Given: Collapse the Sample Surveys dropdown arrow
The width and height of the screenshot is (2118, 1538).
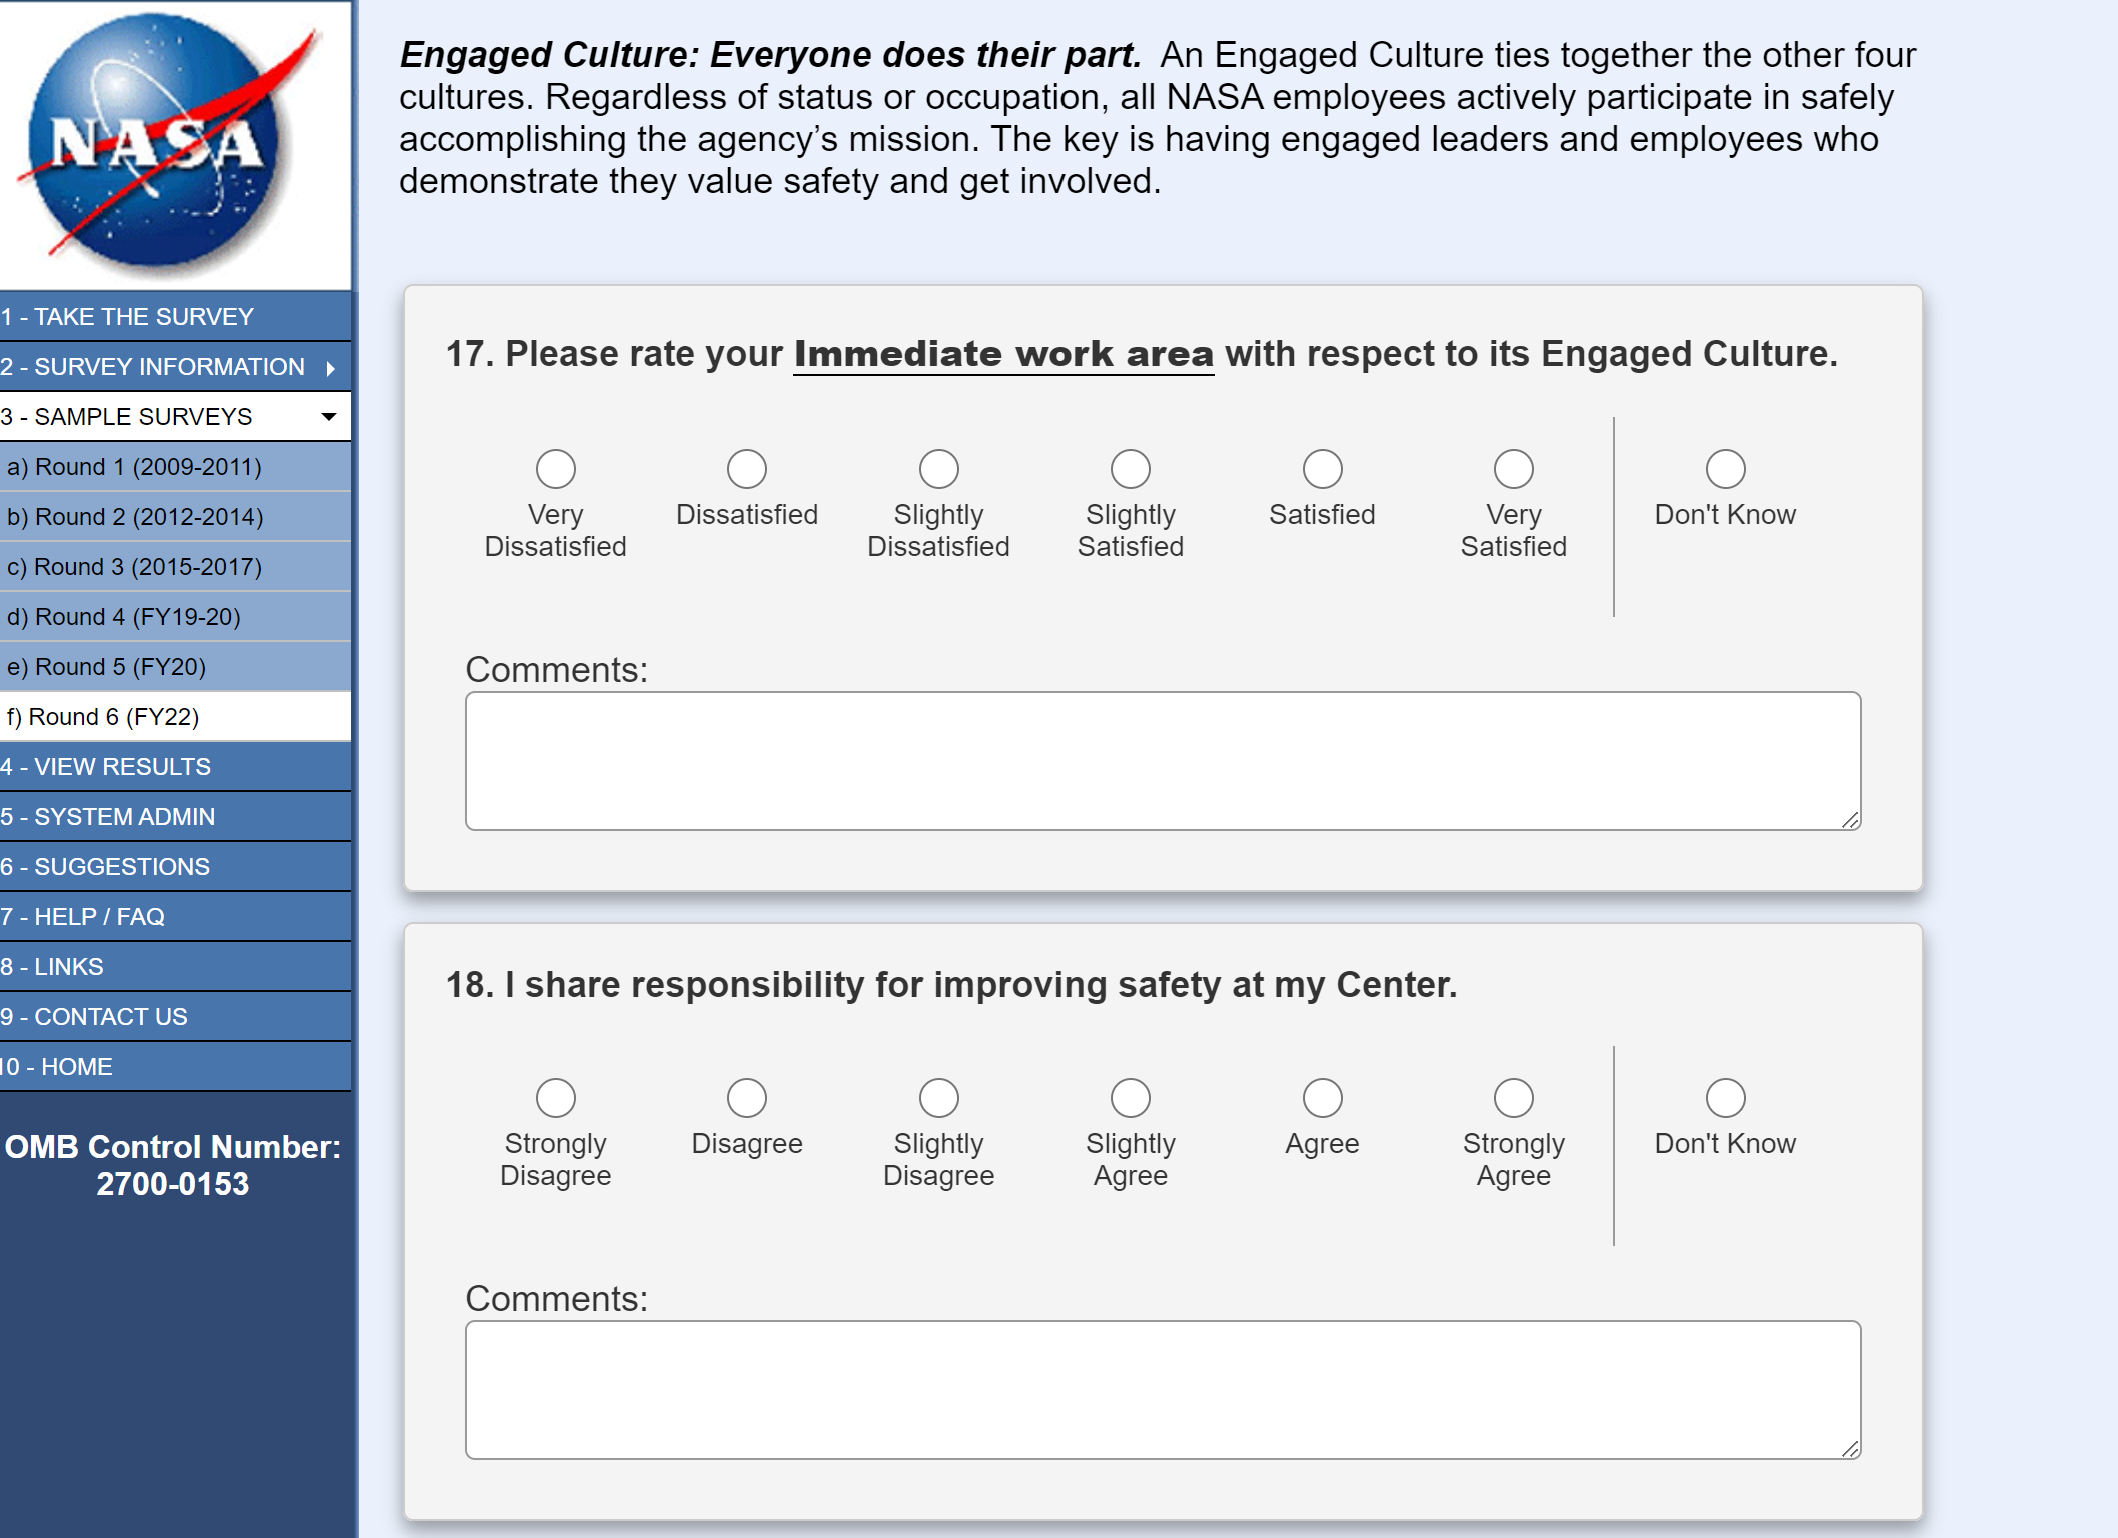Looking at the screenshot, I should point(328,417).
